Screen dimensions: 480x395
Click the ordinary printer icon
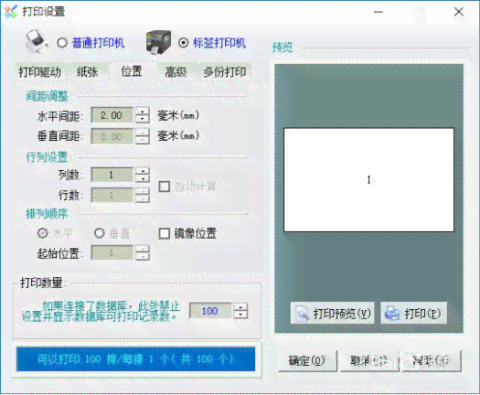[36, 41]
